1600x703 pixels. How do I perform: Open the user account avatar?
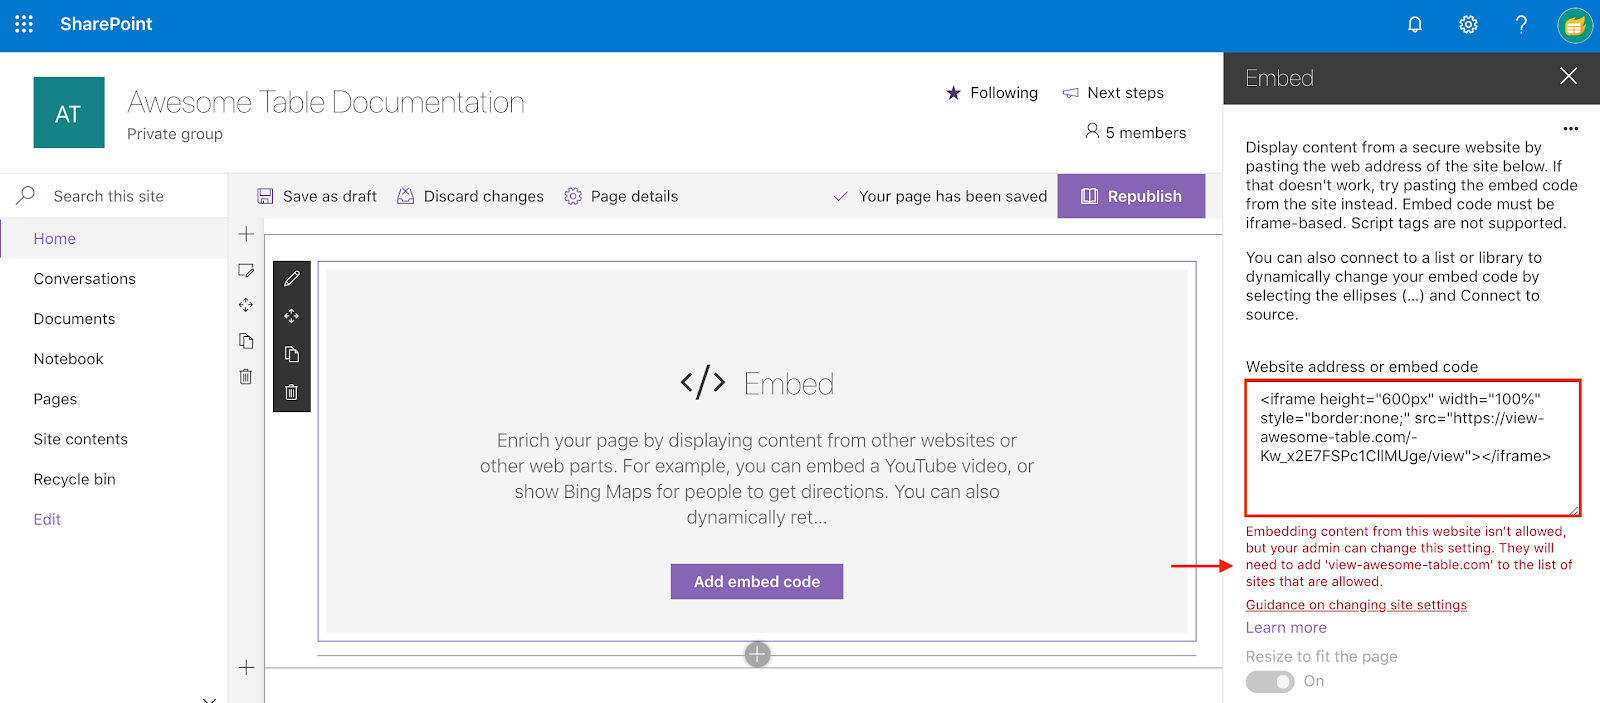point(1575,25)
